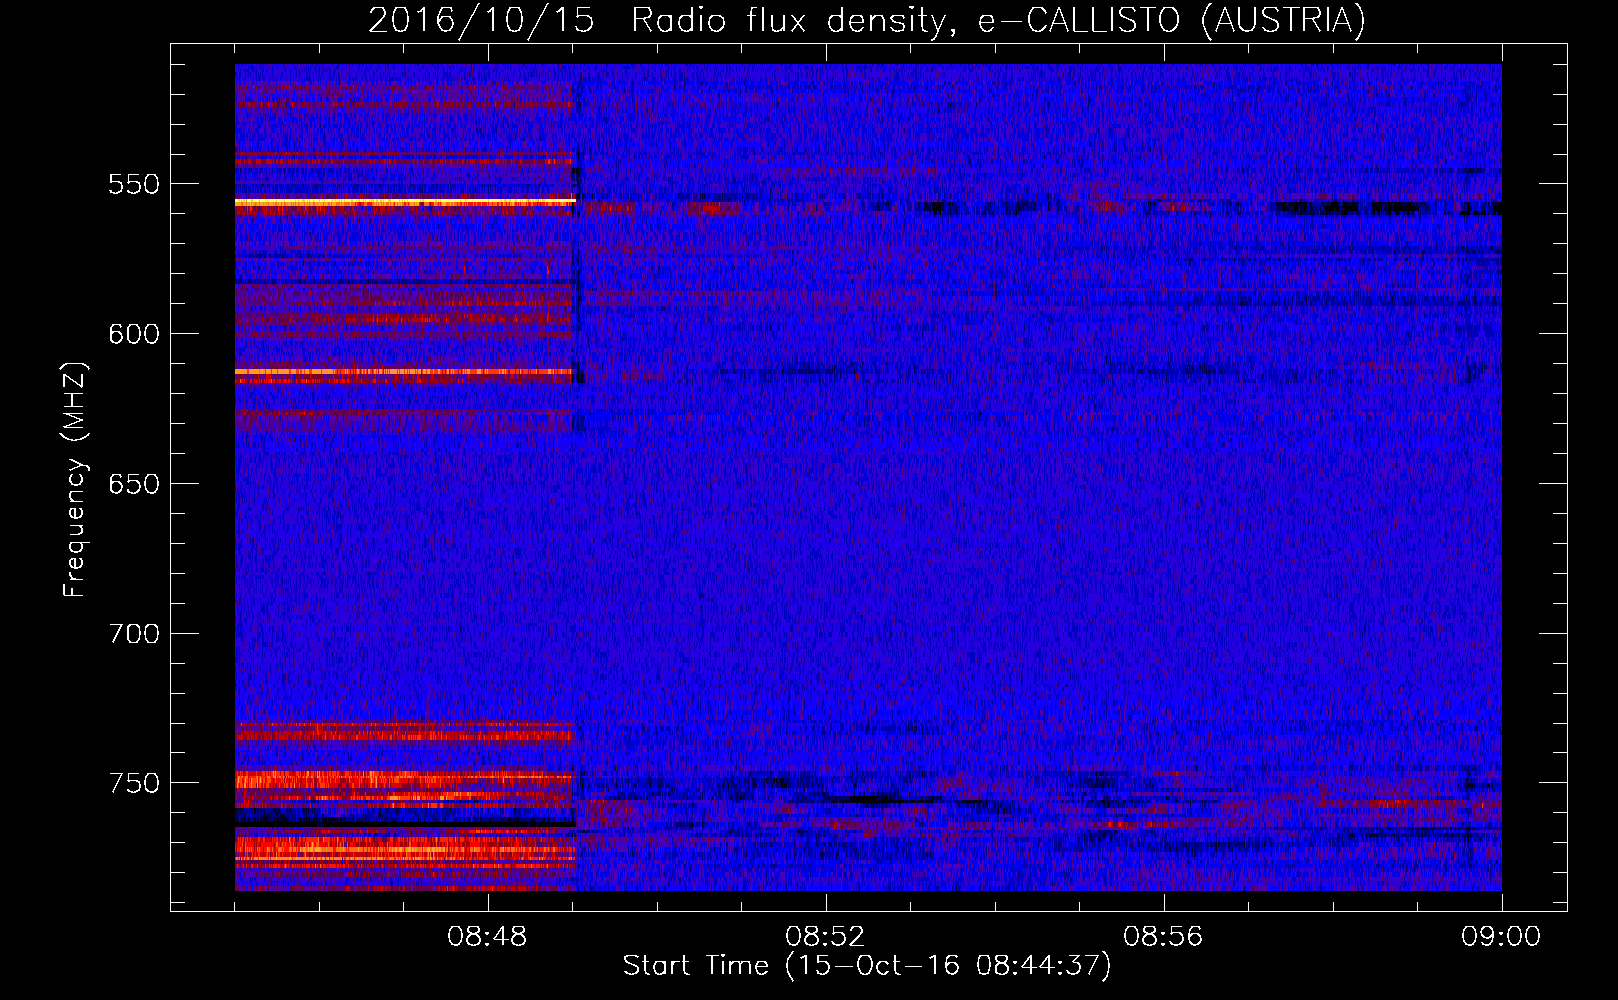Click the 08:52 time tick label
Screen dimensions: 1618x1000
tap(825, 937)
